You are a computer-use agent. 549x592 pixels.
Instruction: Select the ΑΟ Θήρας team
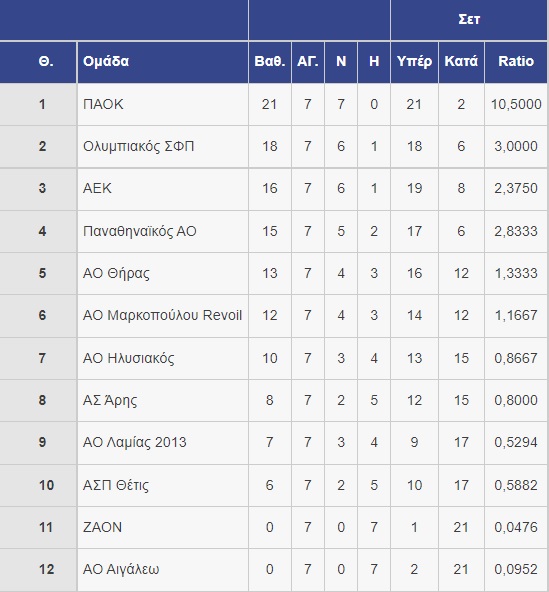(116, 273)
